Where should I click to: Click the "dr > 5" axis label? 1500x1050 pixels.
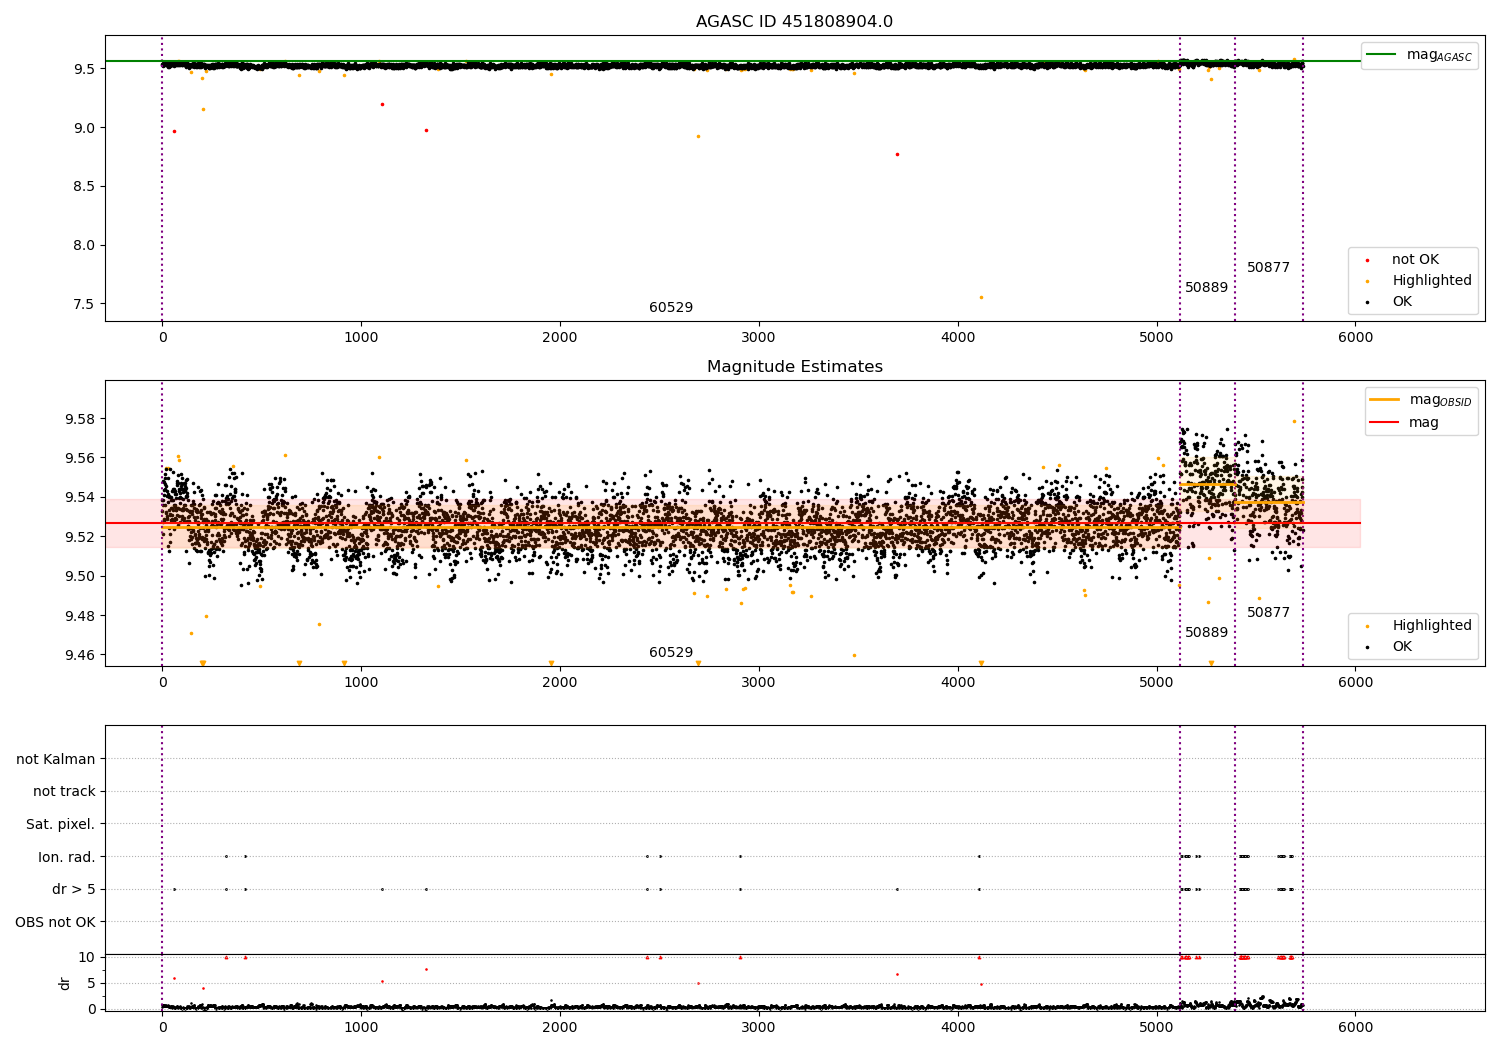(x=74, y=889)
